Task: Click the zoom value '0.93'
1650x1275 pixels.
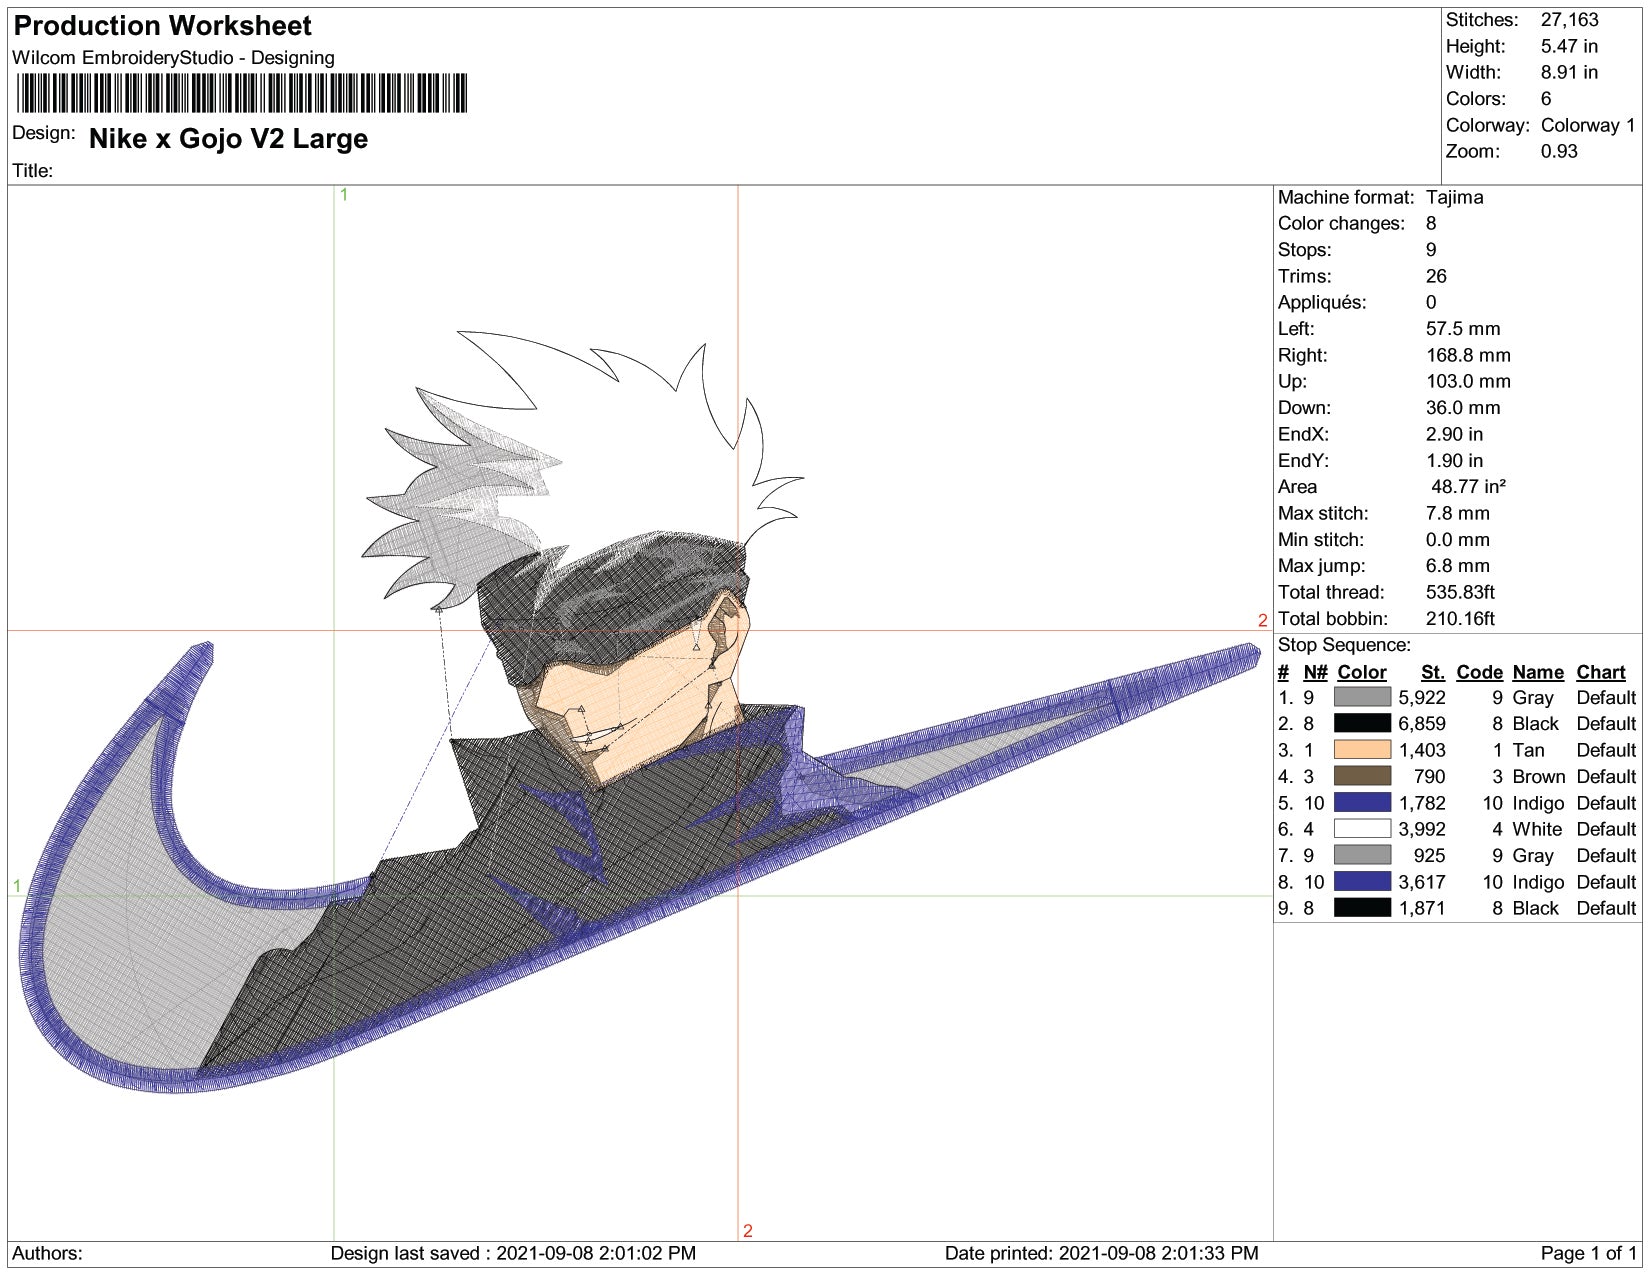Action: 1559,151
